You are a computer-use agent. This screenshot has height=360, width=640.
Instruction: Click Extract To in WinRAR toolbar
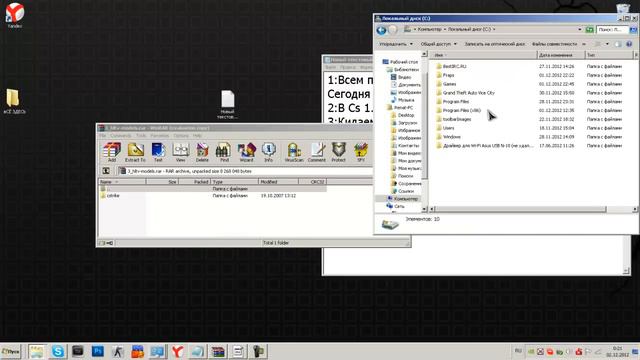(x=135, y=152)
